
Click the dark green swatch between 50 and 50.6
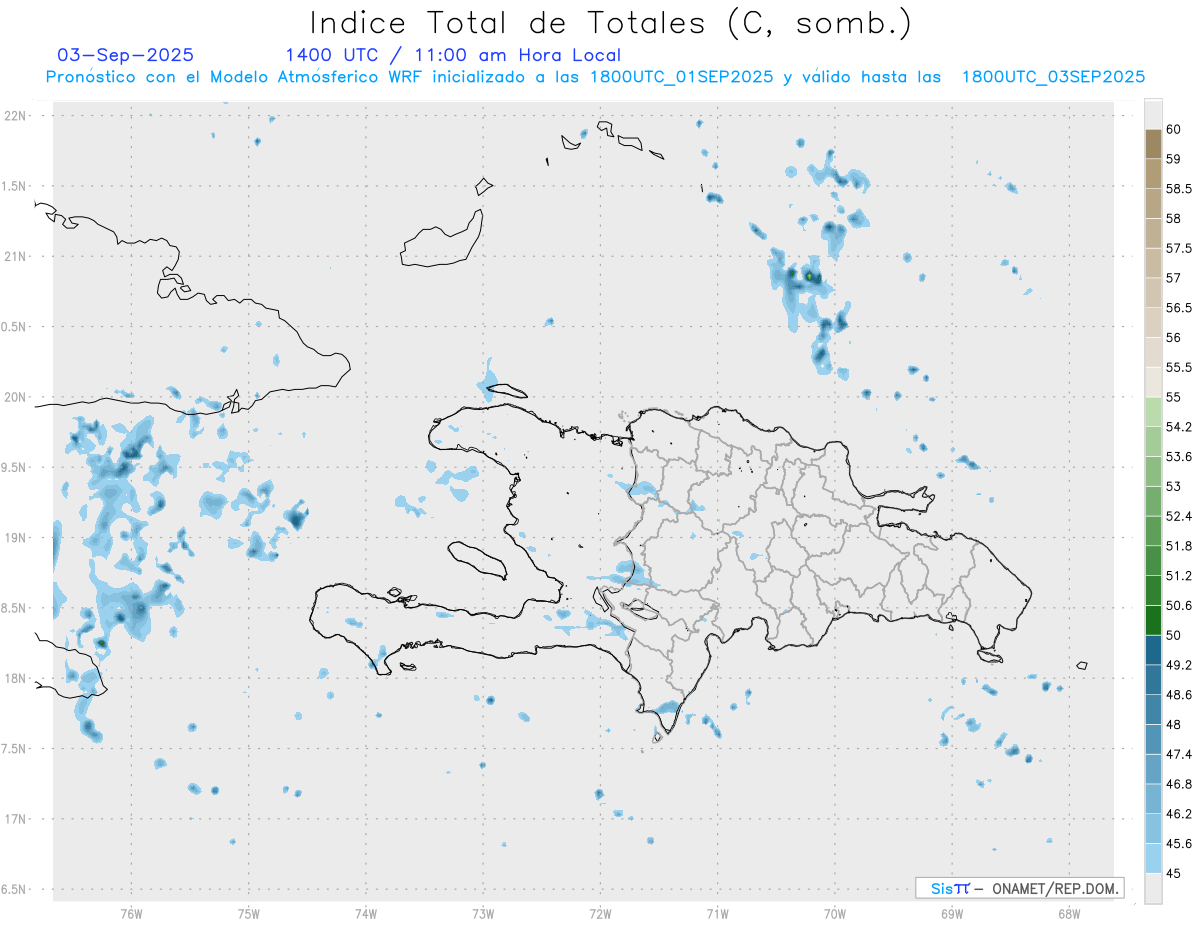[1153, 620]
